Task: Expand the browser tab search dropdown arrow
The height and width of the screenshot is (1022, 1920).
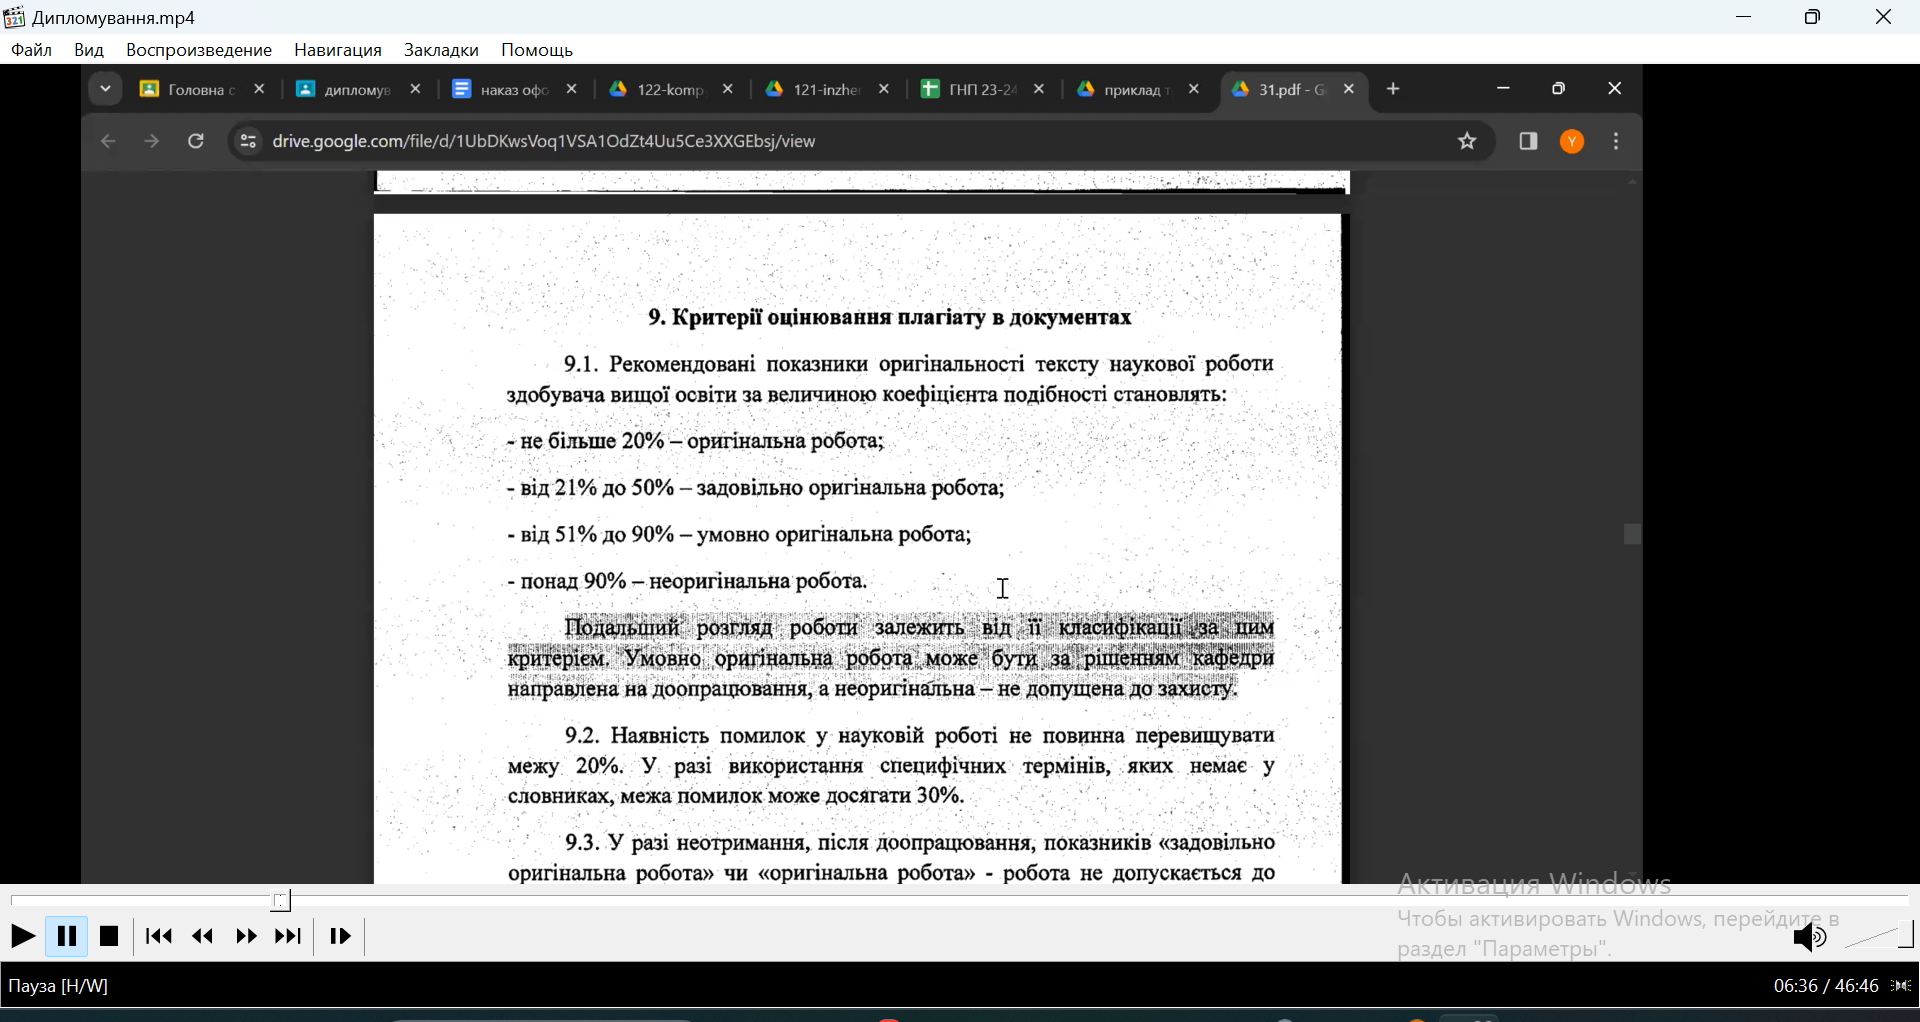Action: [x=105, y=89]
